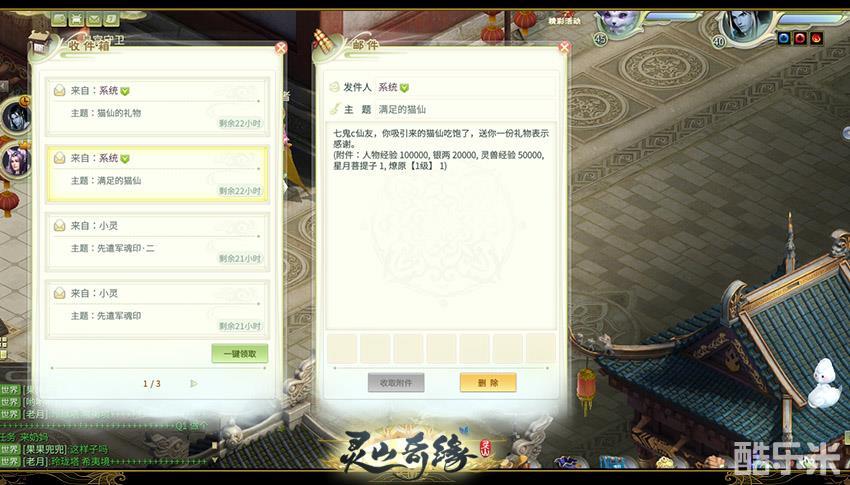Open mail 先遣军魂印 from 小灵

[157, 309]
